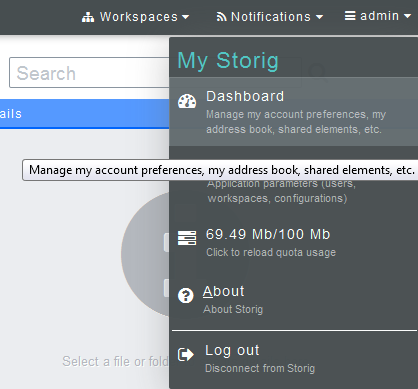Click the Dashboard gauge icon
The image size is (418, 389).
187,101
